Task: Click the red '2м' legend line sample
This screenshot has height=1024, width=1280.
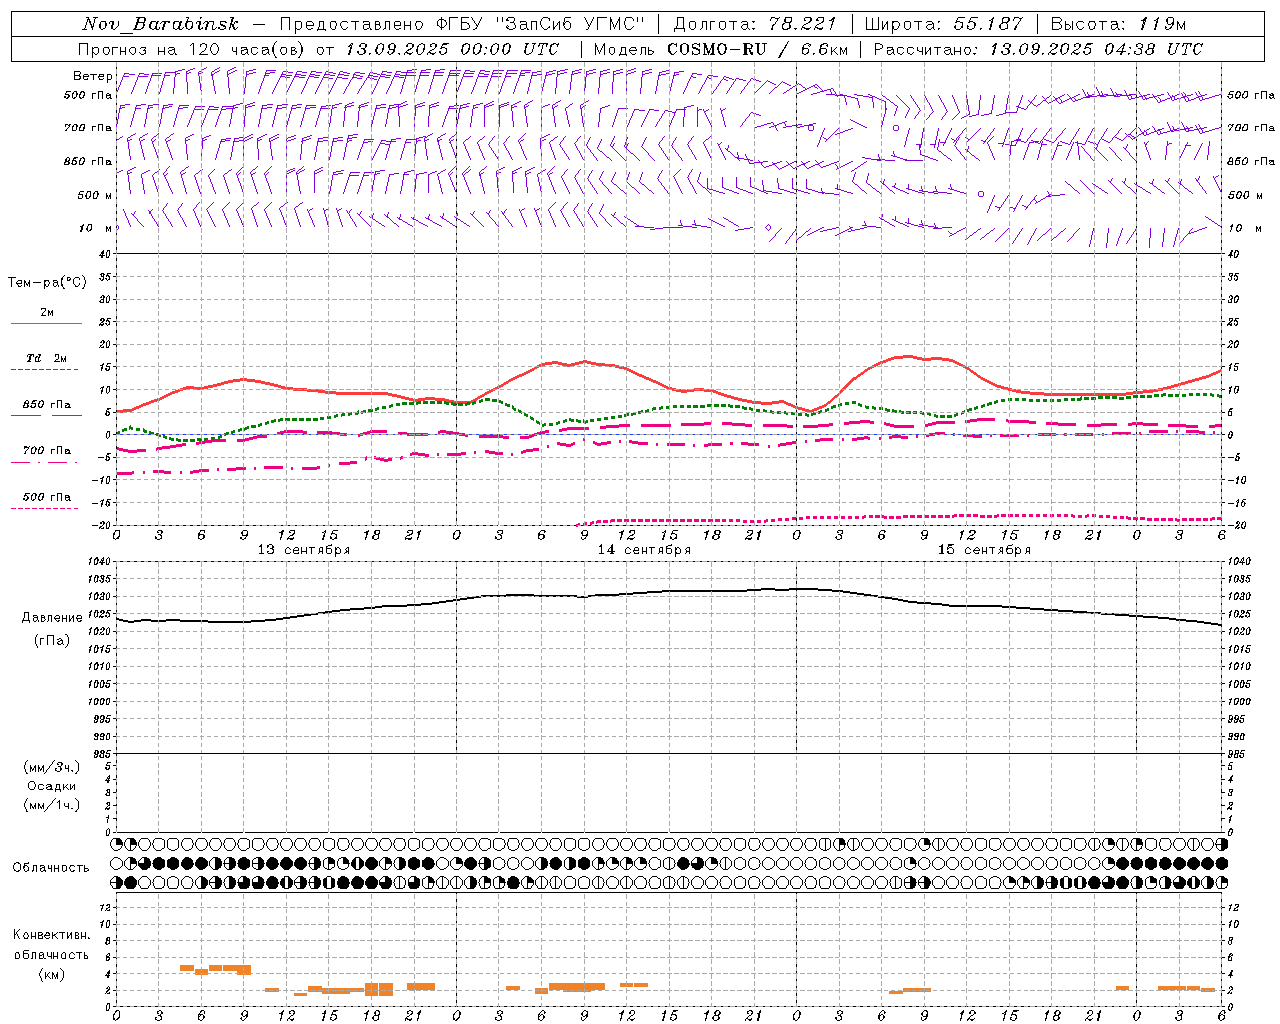Action: click(x=46, y=323)
